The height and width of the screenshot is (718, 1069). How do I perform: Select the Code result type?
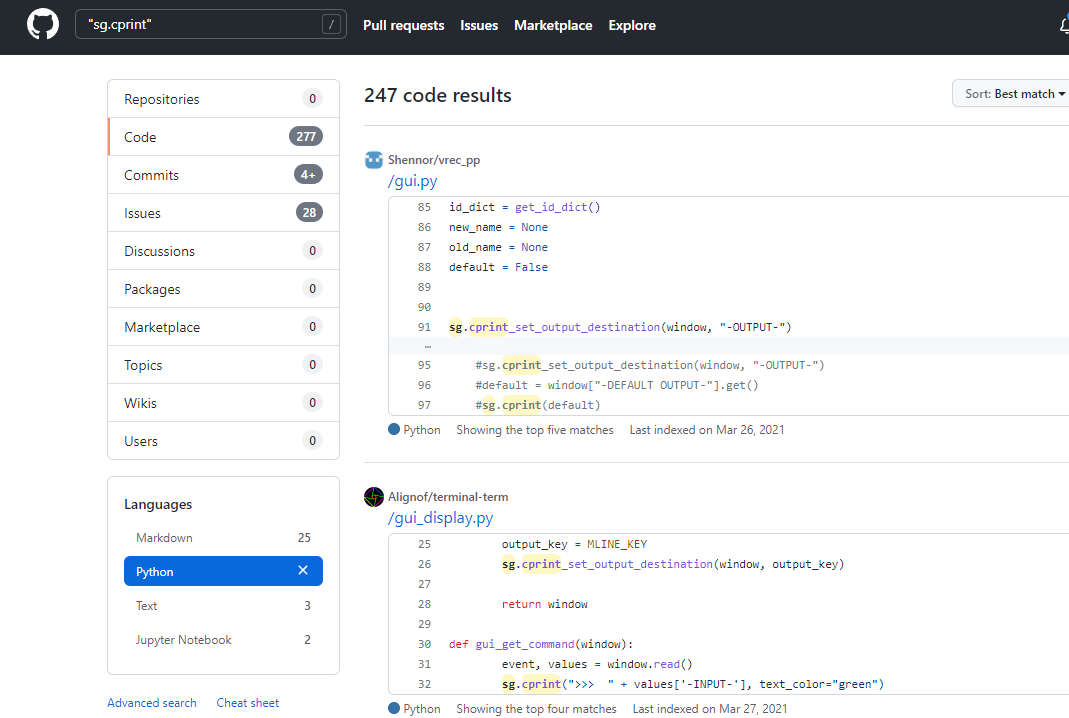tap(224, 137)
